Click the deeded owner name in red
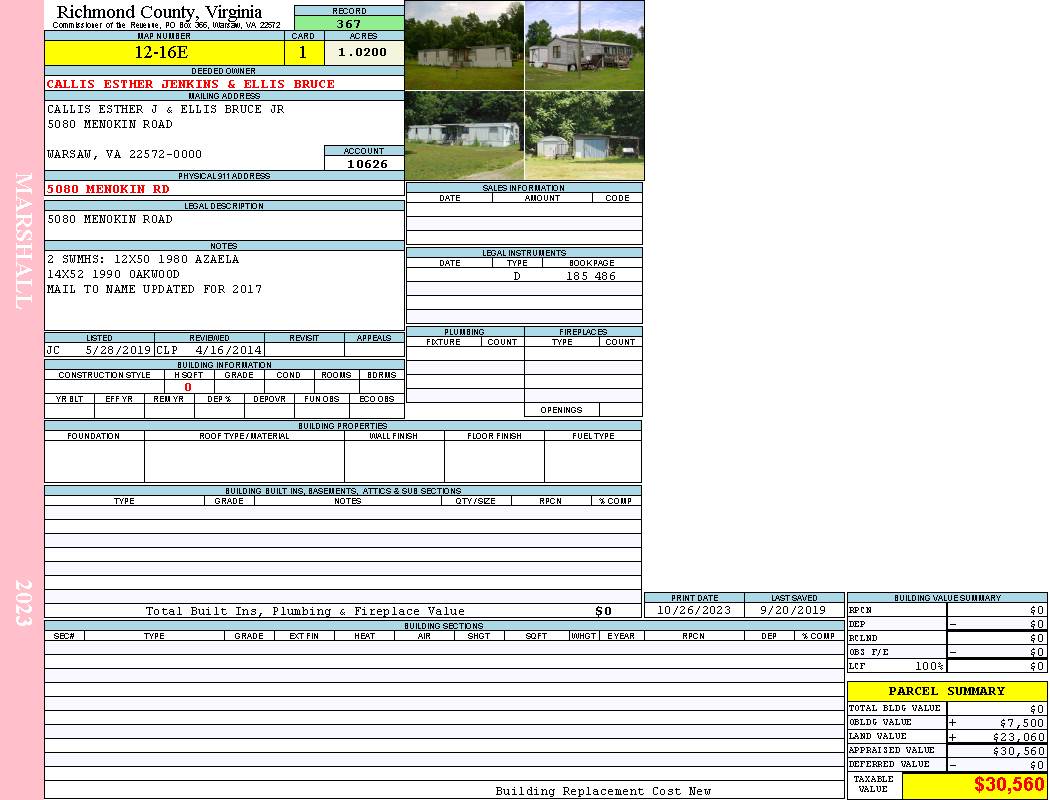1050x800 pixels. pos(190,84)
